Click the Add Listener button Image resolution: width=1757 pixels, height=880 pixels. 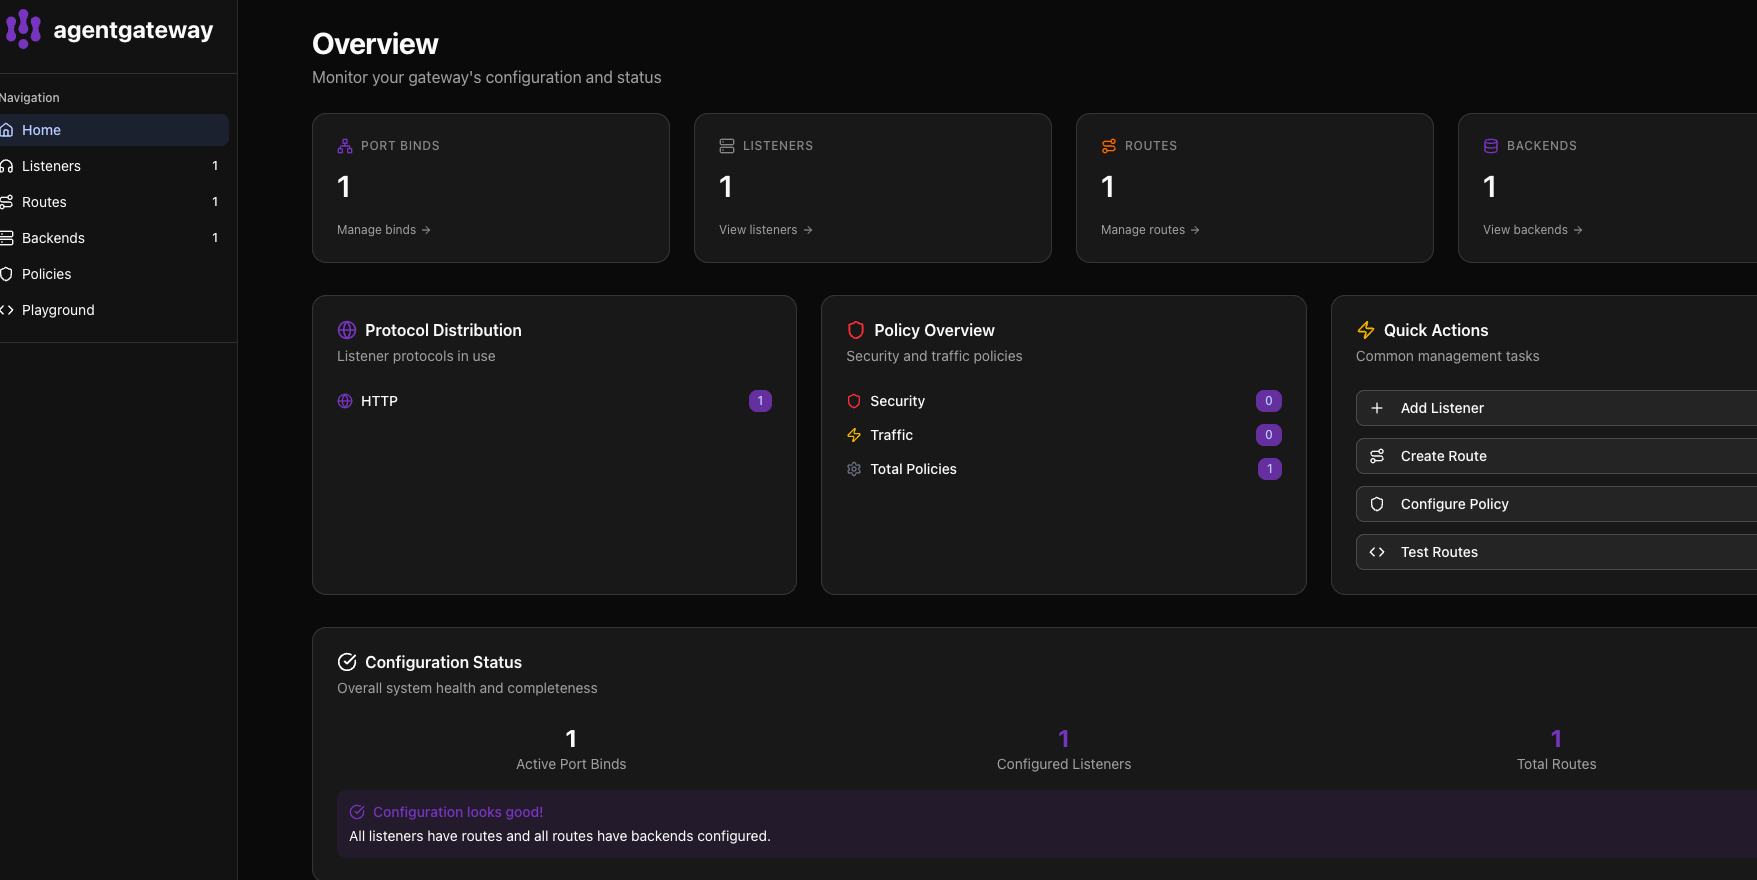coord(1556,408)
